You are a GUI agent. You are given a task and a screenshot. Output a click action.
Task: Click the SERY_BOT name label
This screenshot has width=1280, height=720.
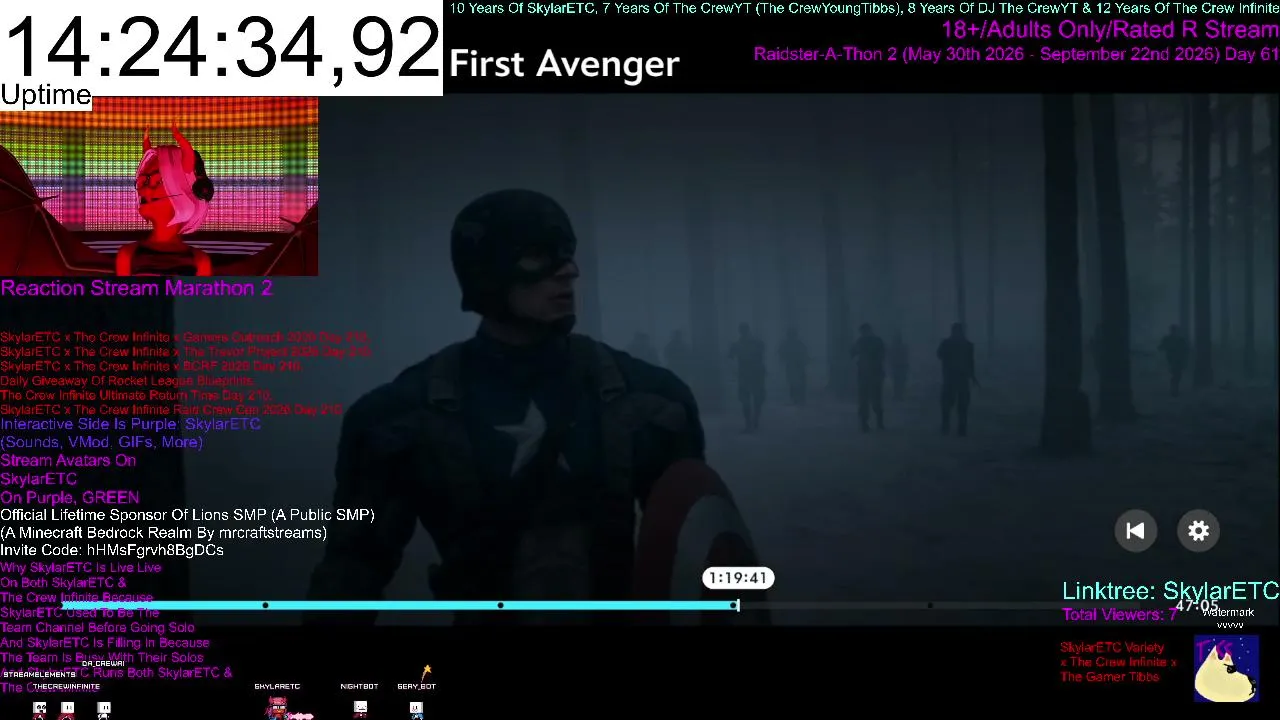pos(416,687)
